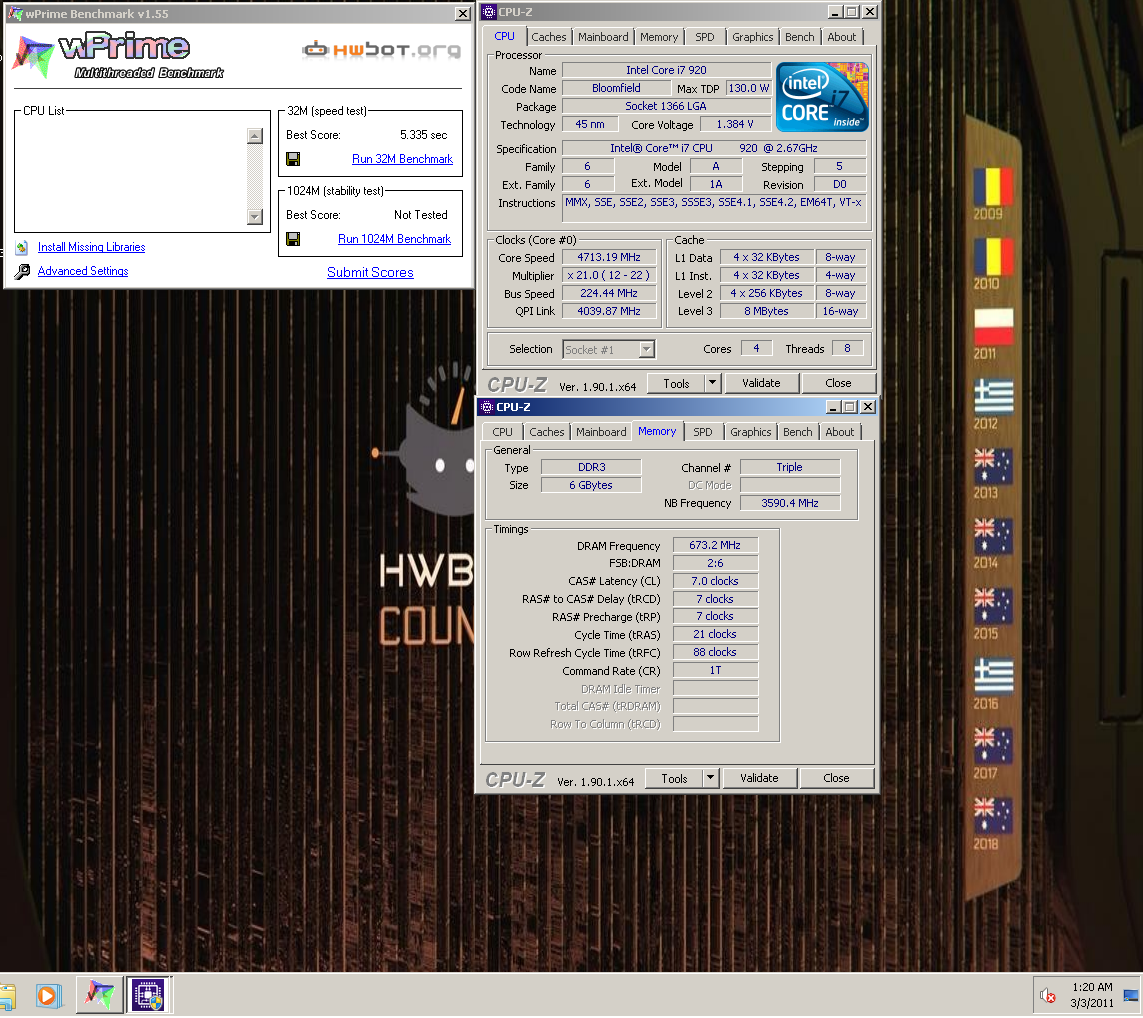1143x1018 pixels.
Task: Click CPU List scroll down arrow
Action: [x=254, y=216]
